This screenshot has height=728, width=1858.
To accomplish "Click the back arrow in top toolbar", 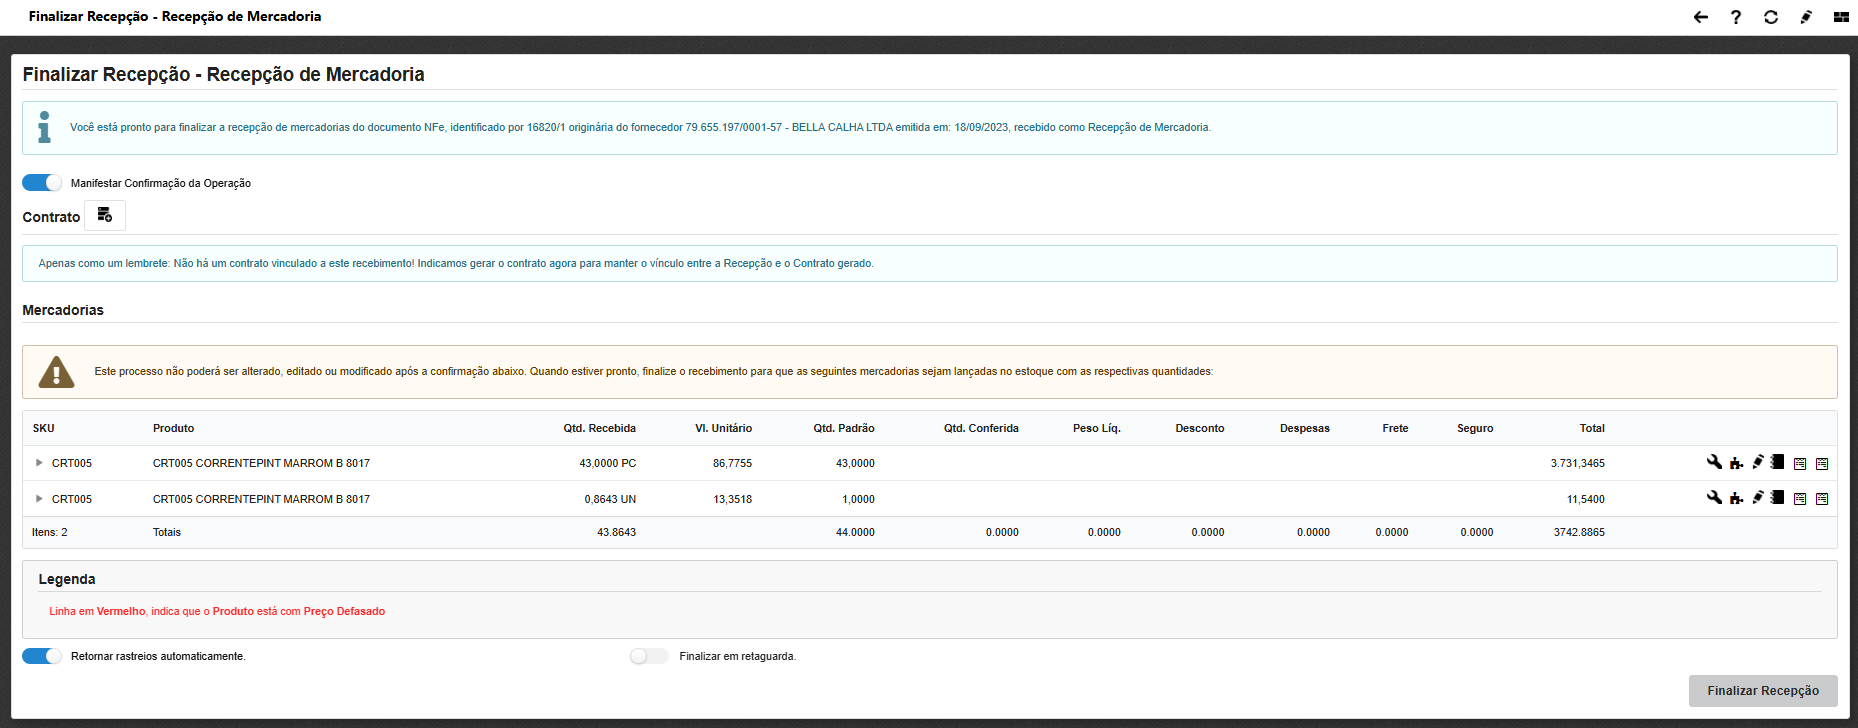I will pos(1700,17).
